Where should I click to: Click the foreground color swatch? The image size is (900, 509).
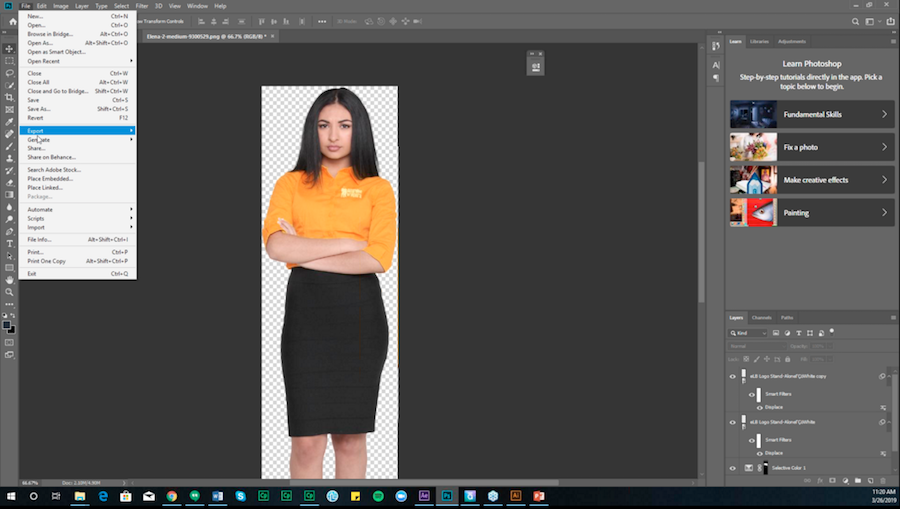[8, 324]
